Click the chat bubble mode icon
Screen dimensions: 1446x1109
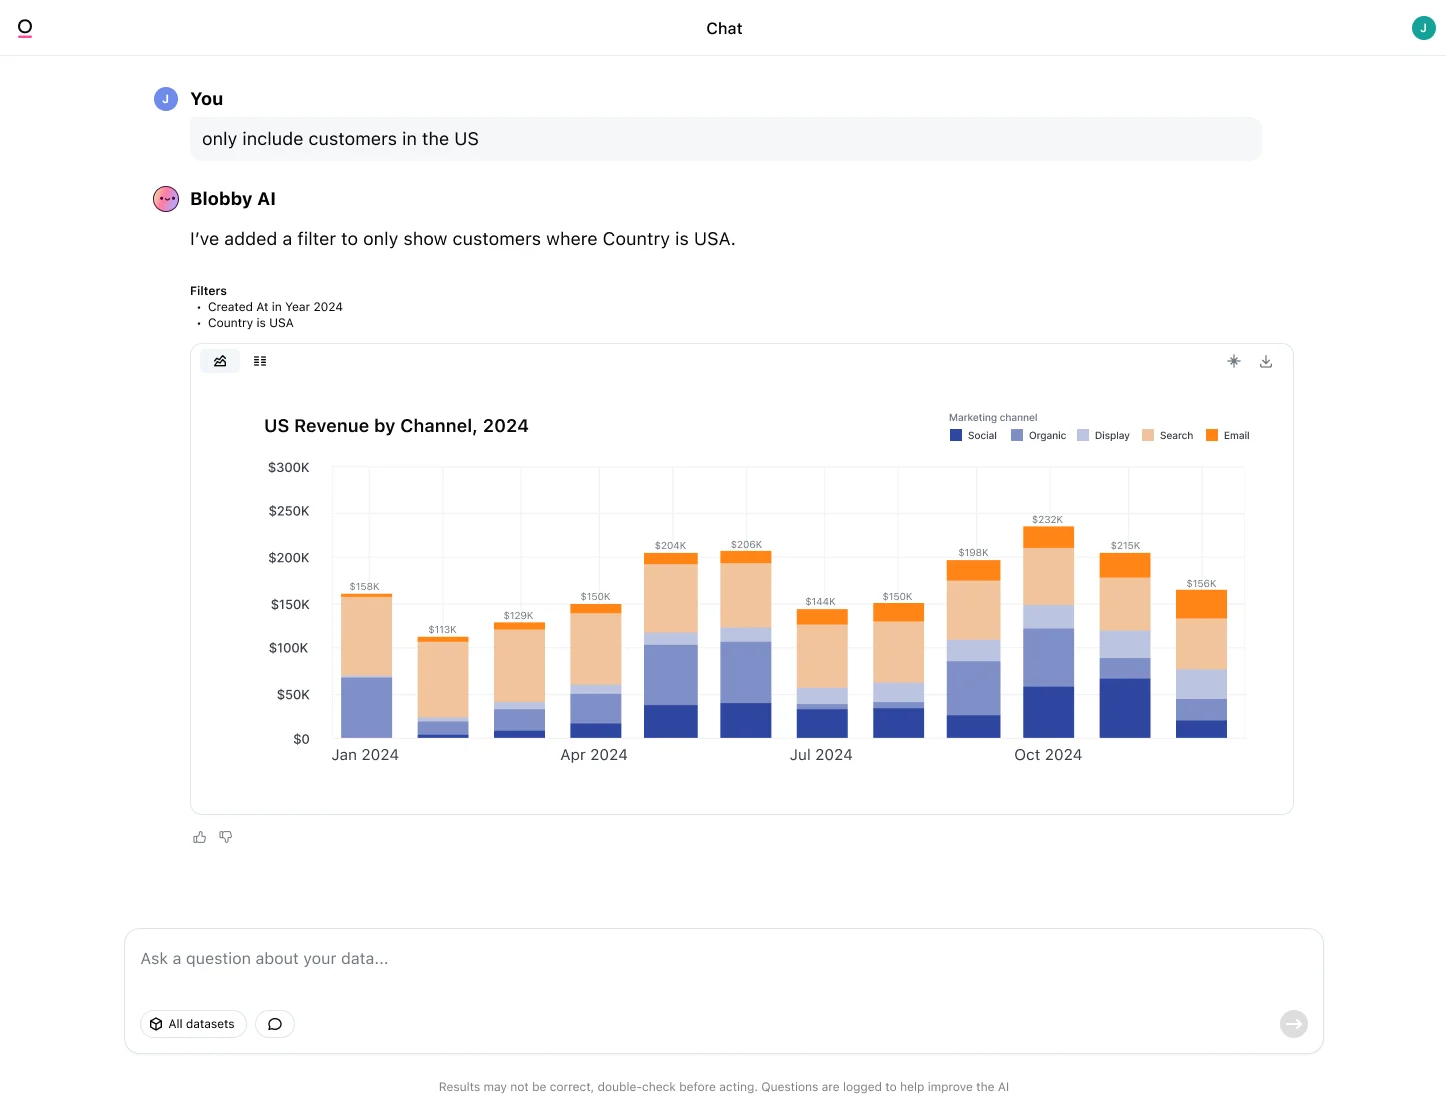(x=275, y=1024)
